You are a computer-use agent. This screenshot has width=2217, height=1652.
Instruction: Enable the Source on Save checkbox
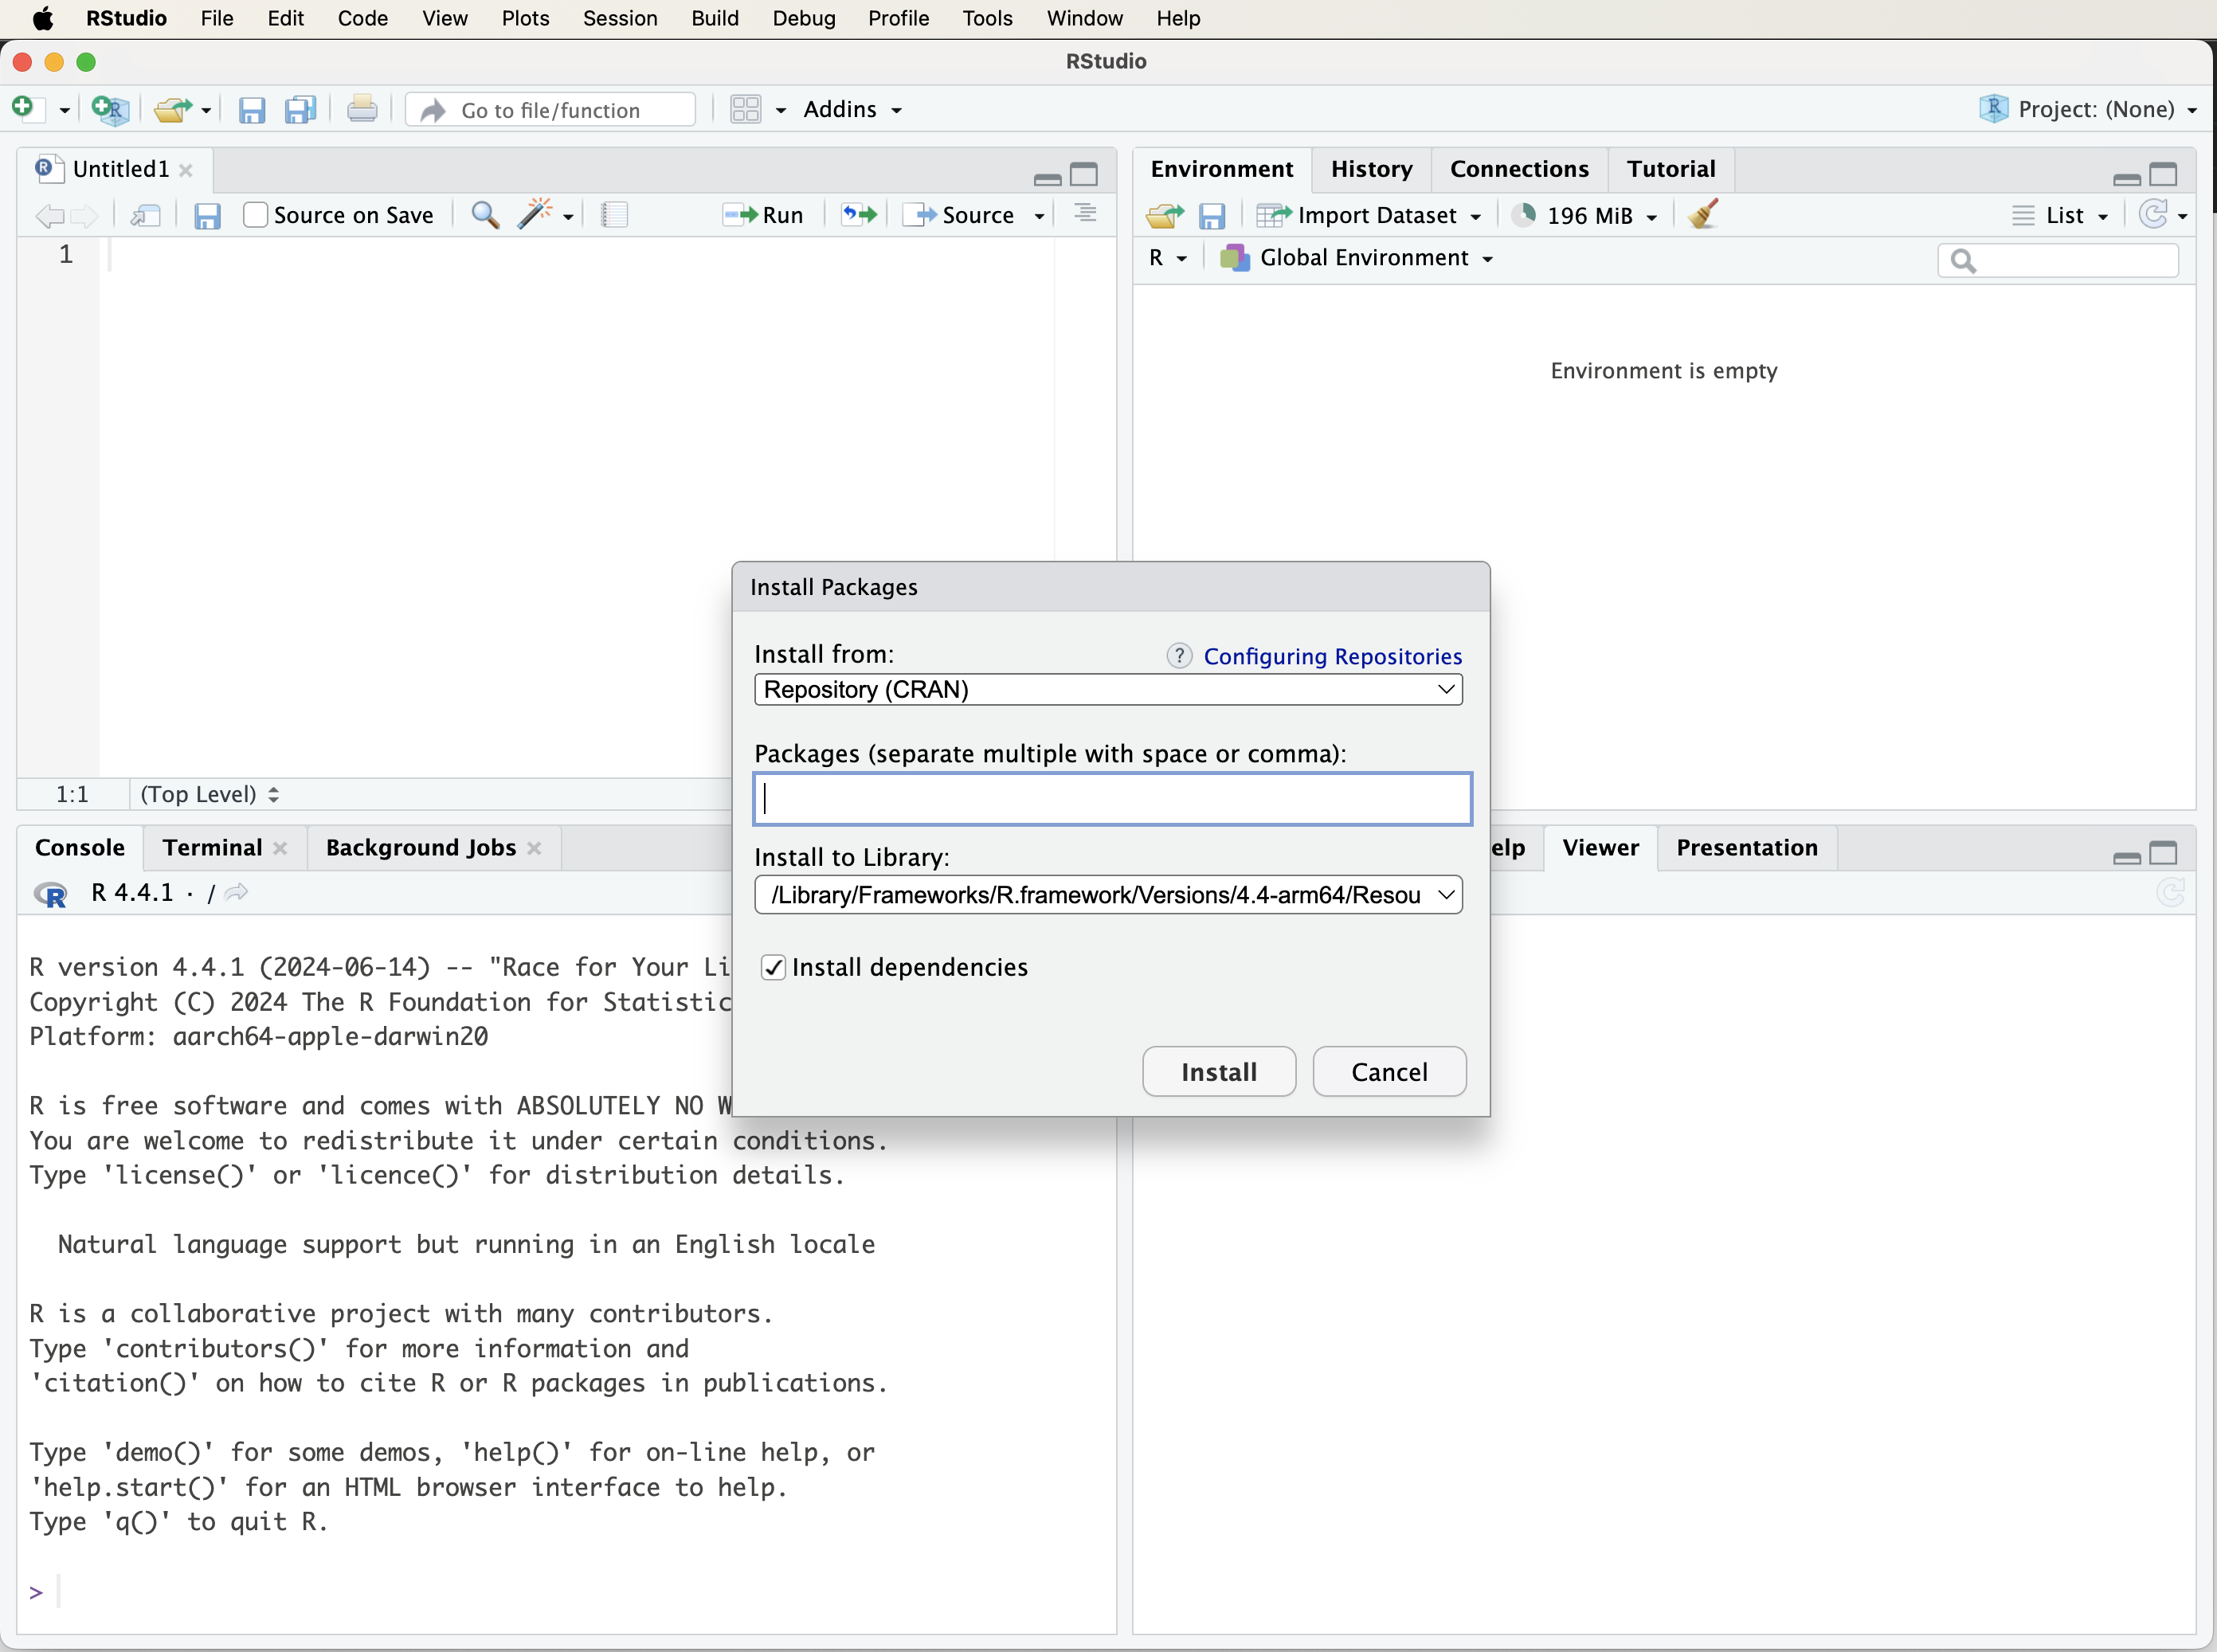256,215
